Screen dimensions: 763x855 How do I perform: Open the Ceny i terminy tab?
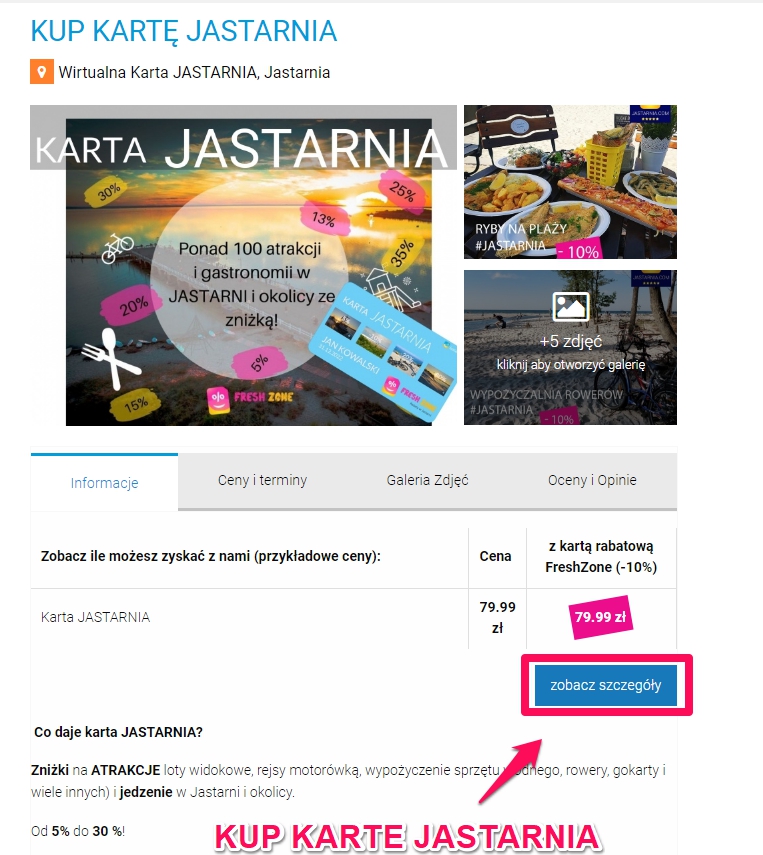click(x=262, y=480)
